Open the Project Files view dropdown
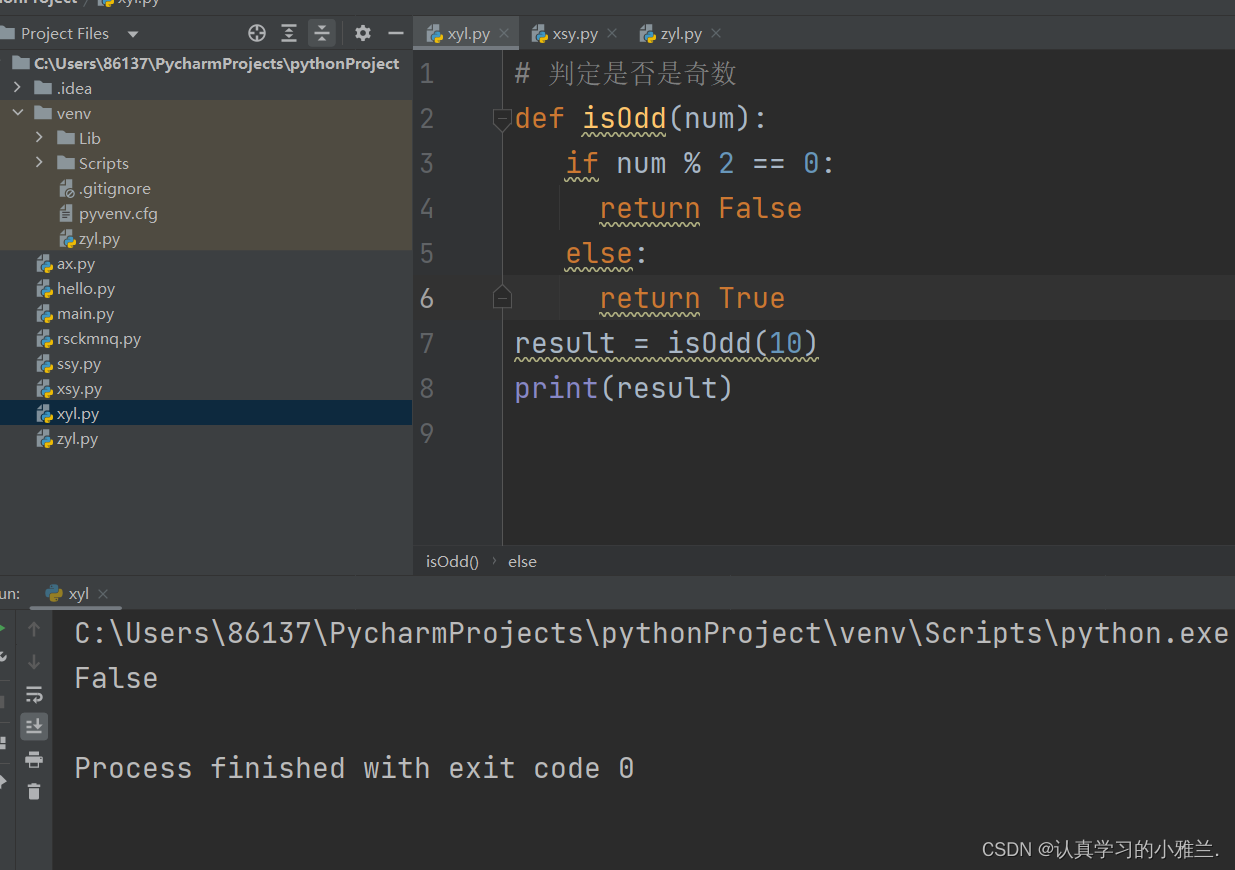The width and height of the screenshot is (1235, 870). click(133, 34)
